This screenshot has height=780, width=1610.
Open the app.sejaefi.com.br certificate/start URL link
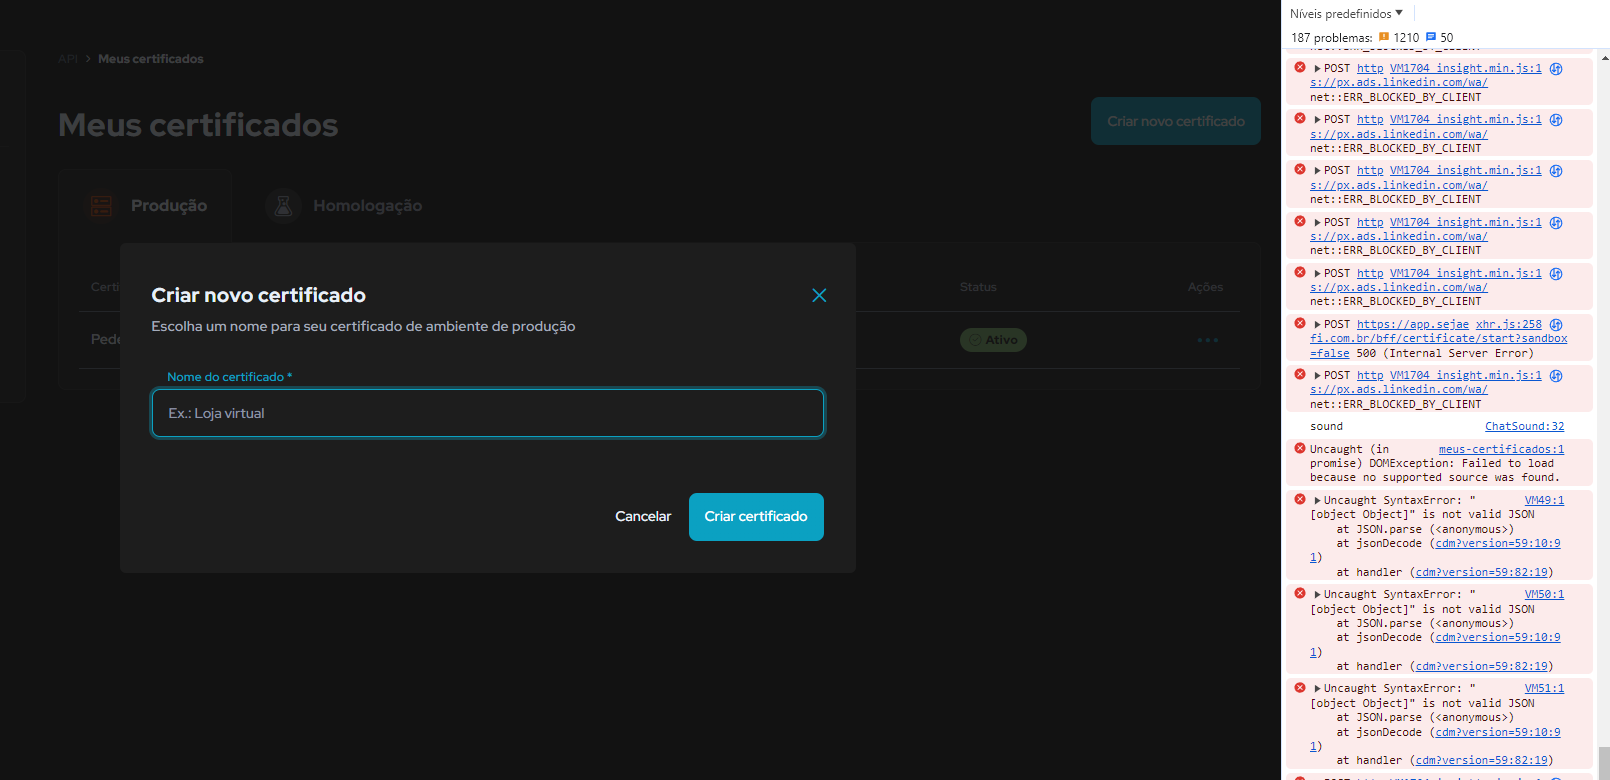tap(1439, 339)
